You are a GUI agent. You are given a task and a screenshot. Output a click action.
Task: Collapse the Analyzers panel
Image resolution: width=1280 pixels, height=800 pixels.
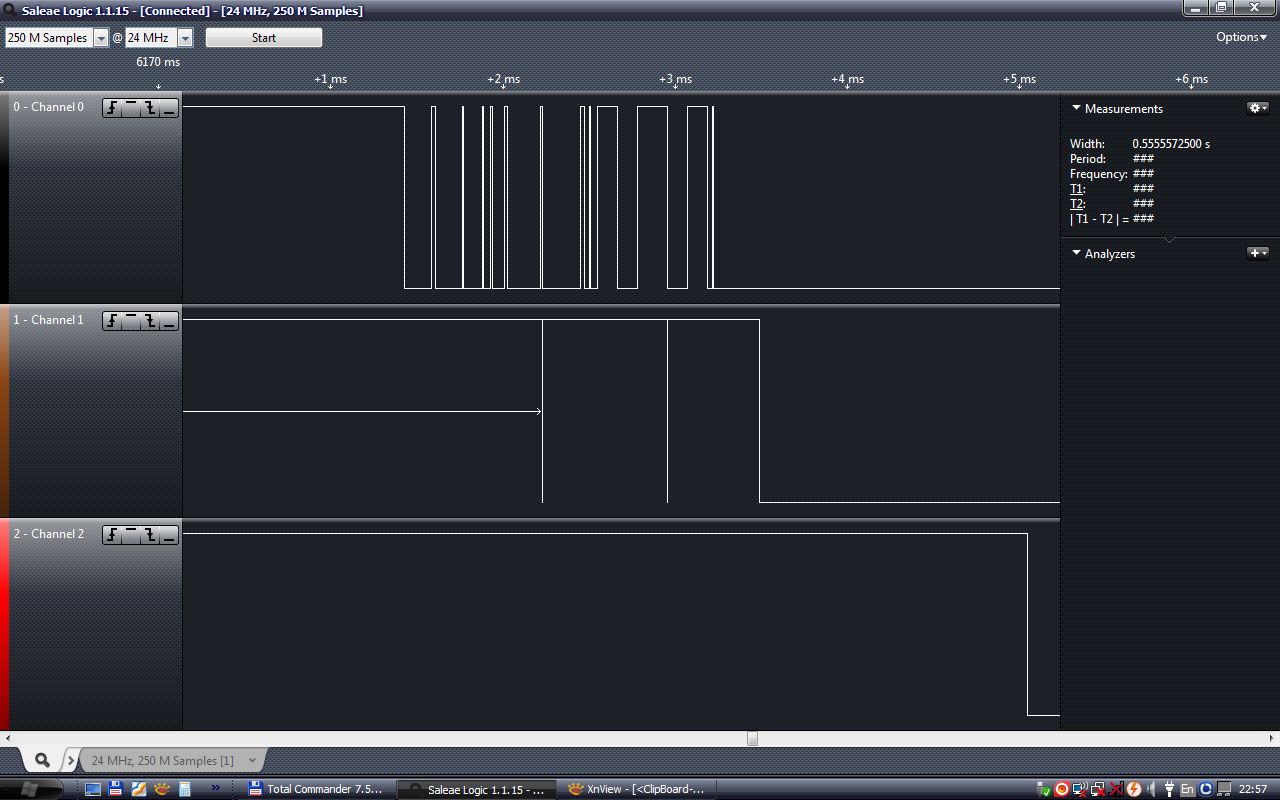coord(1076,253)
